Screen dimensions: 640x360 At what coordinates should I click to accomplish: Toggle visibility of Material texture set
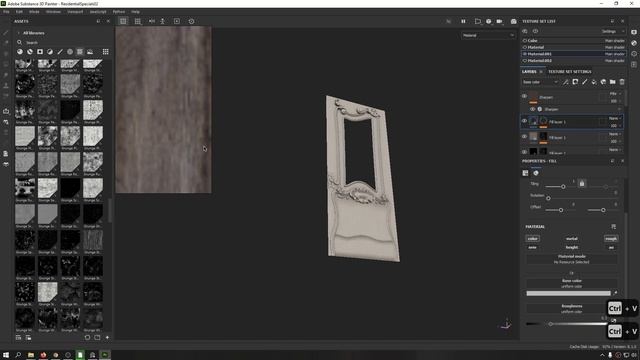[x=524, y=47]
